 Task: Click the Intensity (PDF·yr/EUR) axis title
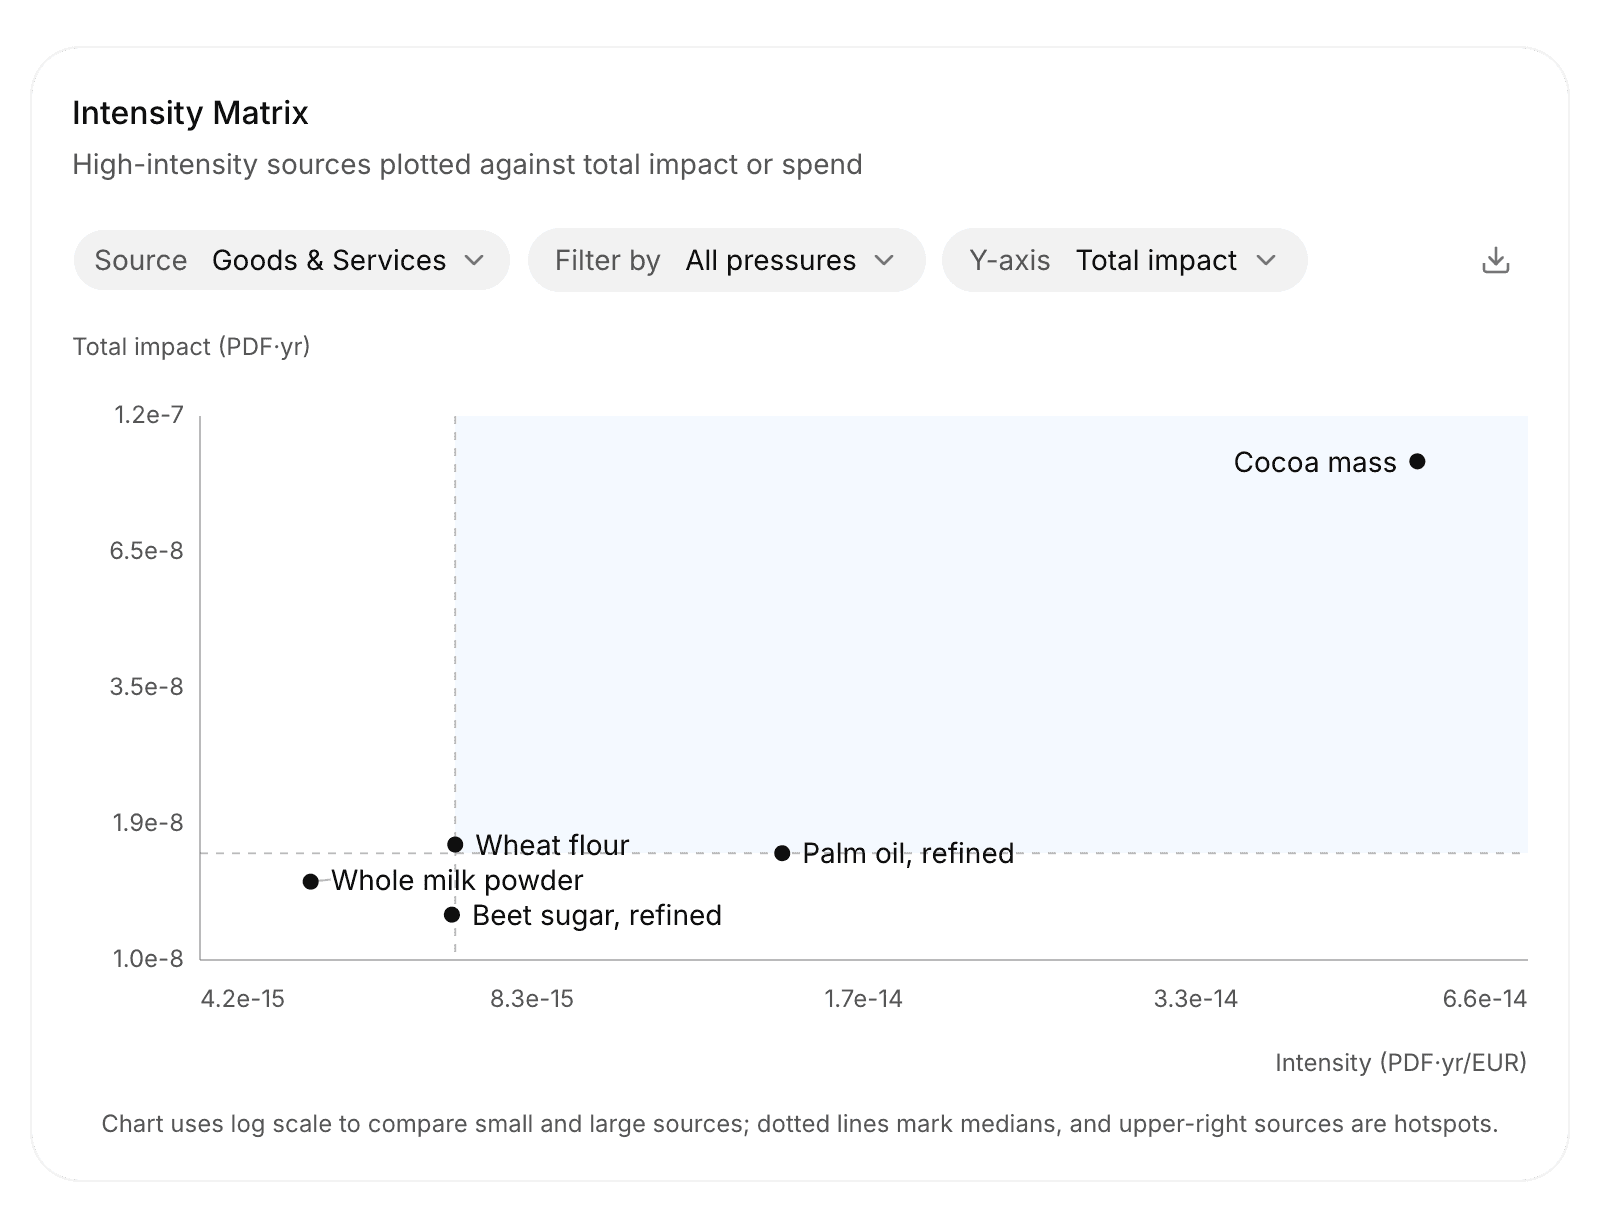point(1401,1062)
